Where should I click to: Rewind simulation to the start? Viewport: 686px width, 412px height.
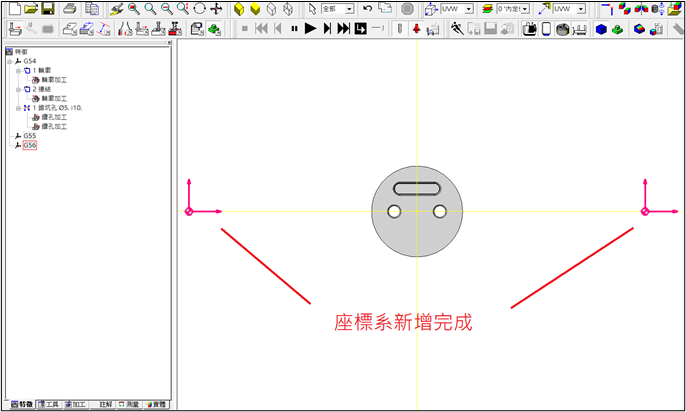pyautogui.click(x=261, y=29)
